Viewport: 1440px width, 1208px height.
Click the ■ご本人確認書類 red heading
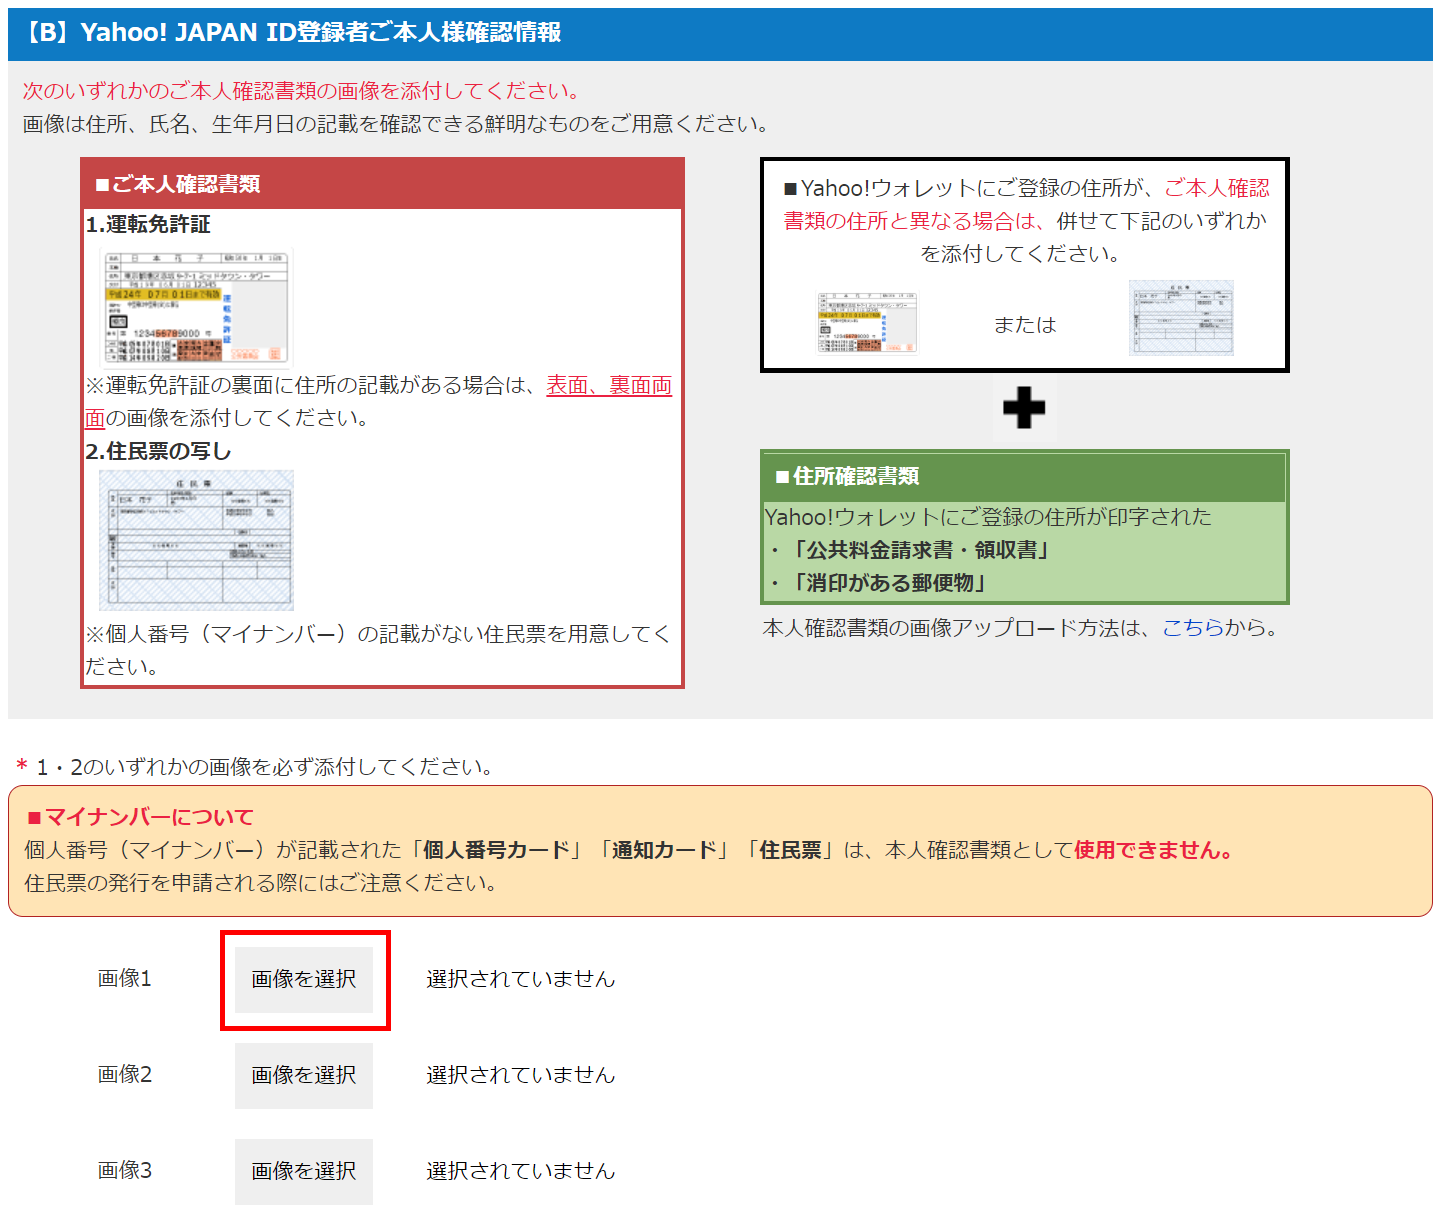point(383,184)
